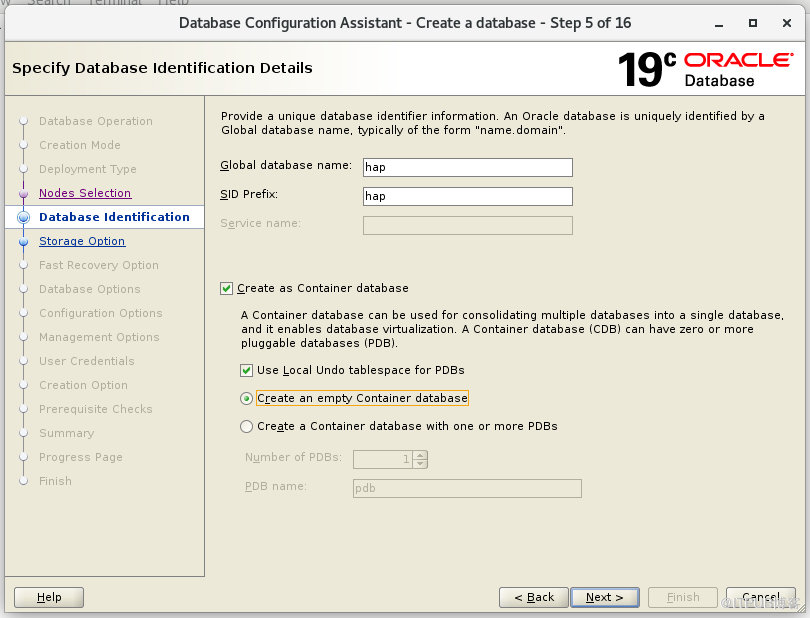Click the Database Options step
This screenshot has width=810, height=618.
[x=90, y=289]
